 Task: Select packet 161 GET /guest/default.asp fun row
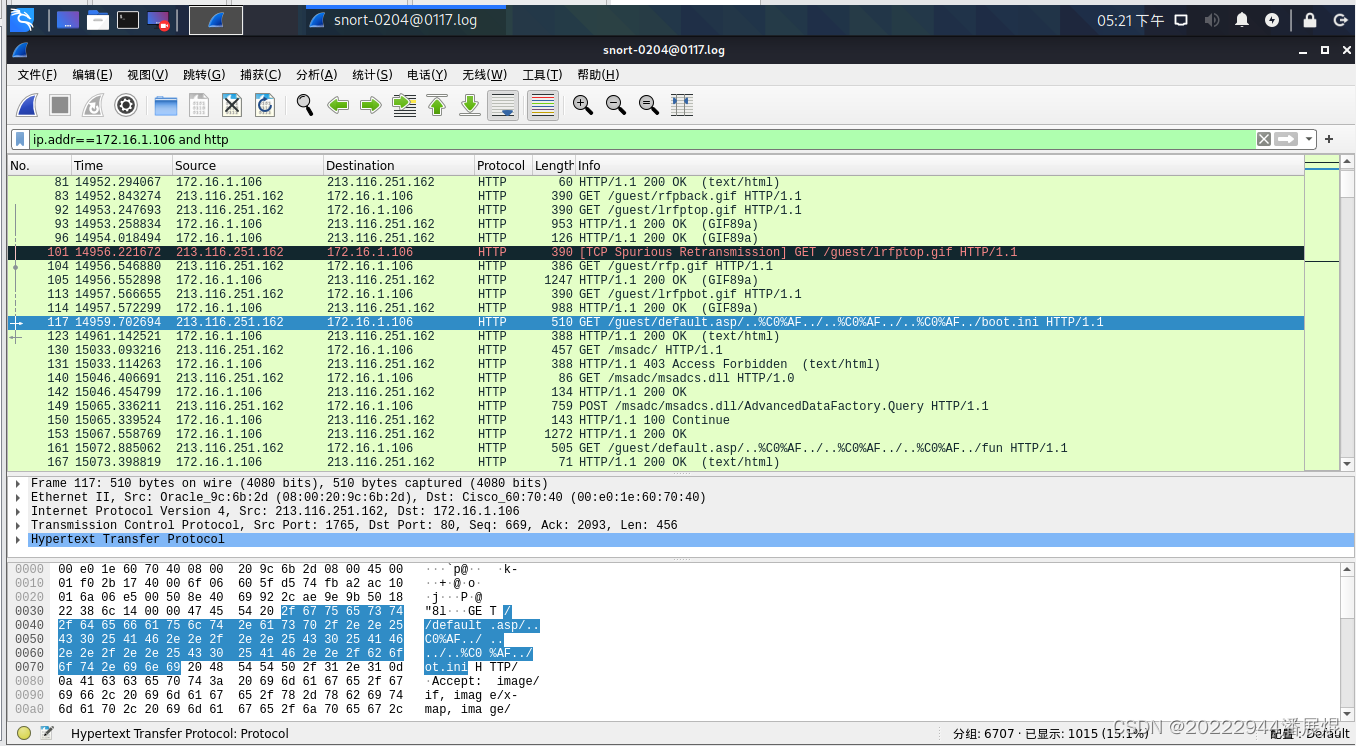(x=656, y=448)
